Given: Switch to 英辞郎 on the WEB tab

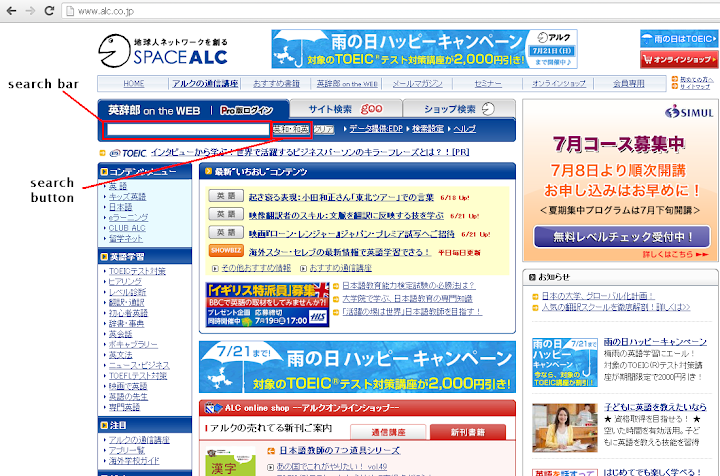Looking at the screenshot, I should coord(154,111).
